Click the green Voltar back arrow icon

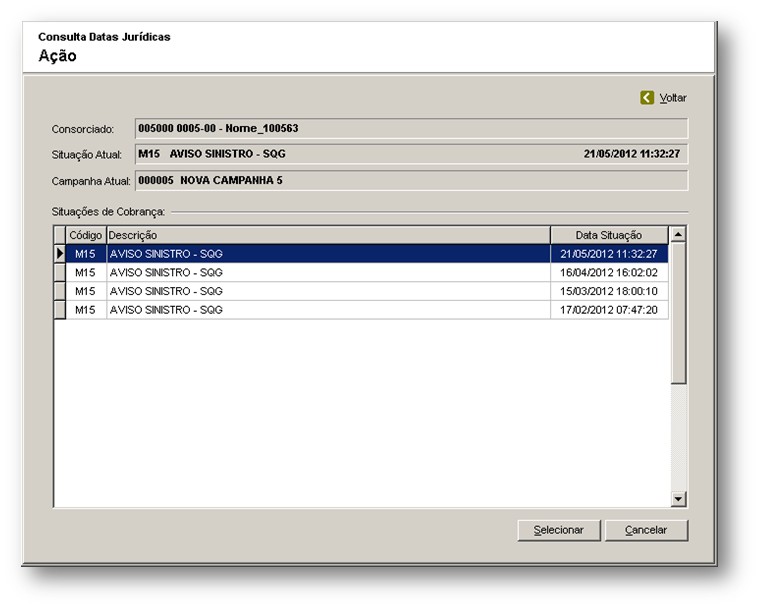click(647, 97)
